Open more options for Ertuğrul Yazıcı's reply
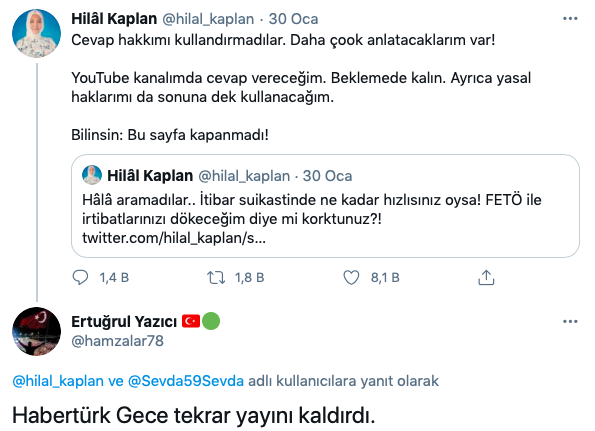Screen dimensions: 595x431 coord(570,322)
